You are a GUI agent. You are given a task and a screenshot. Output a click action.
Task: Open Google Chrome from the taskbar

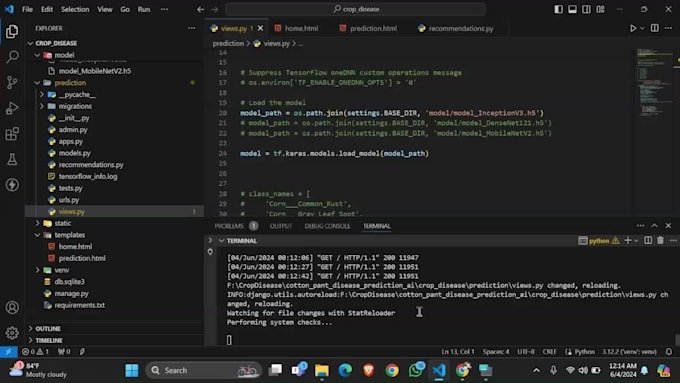point(392,370)
